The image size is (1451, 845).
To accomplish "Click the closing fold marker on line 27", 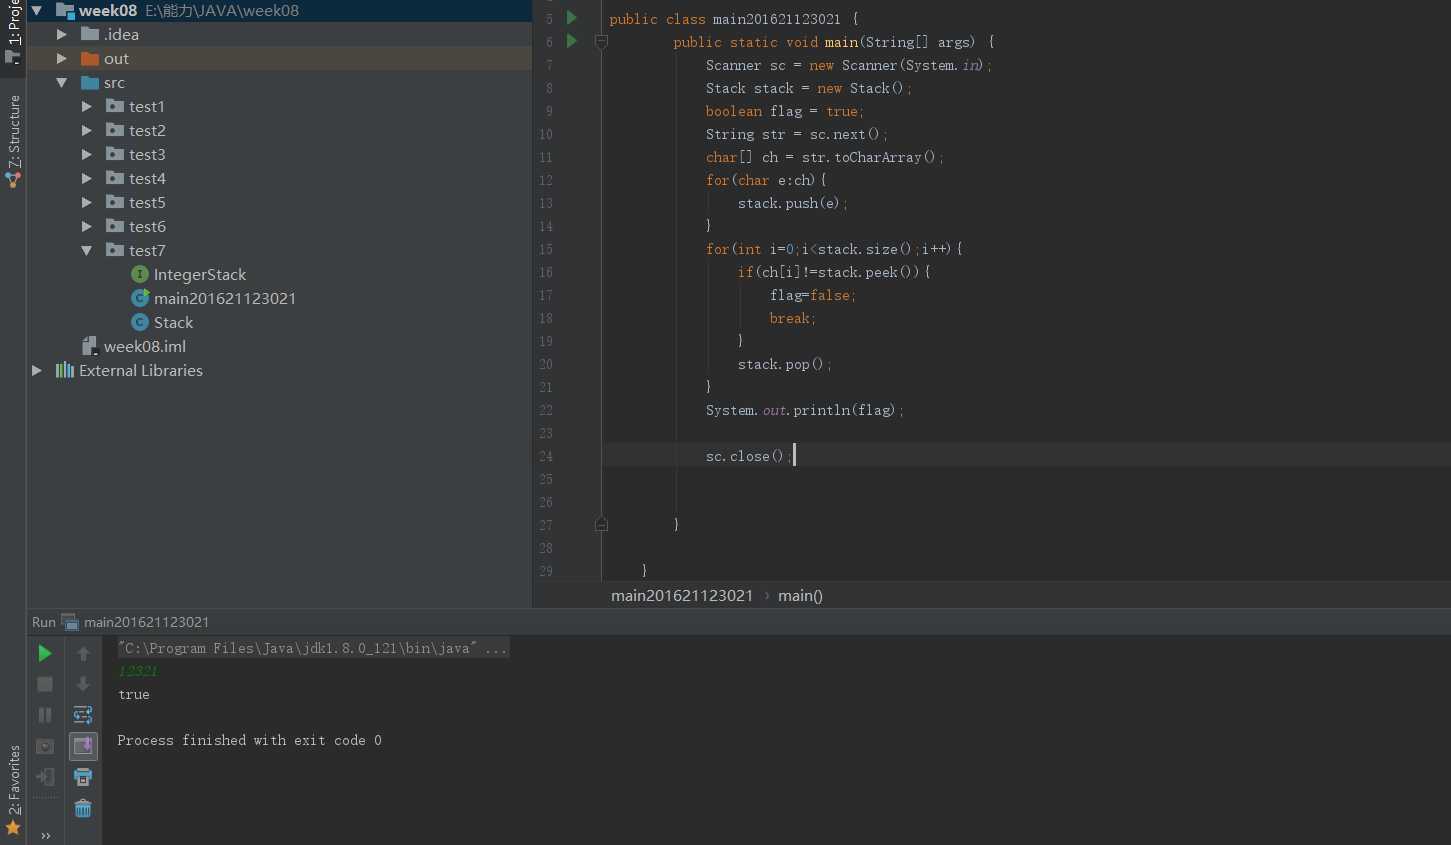I will click(601, 524).
